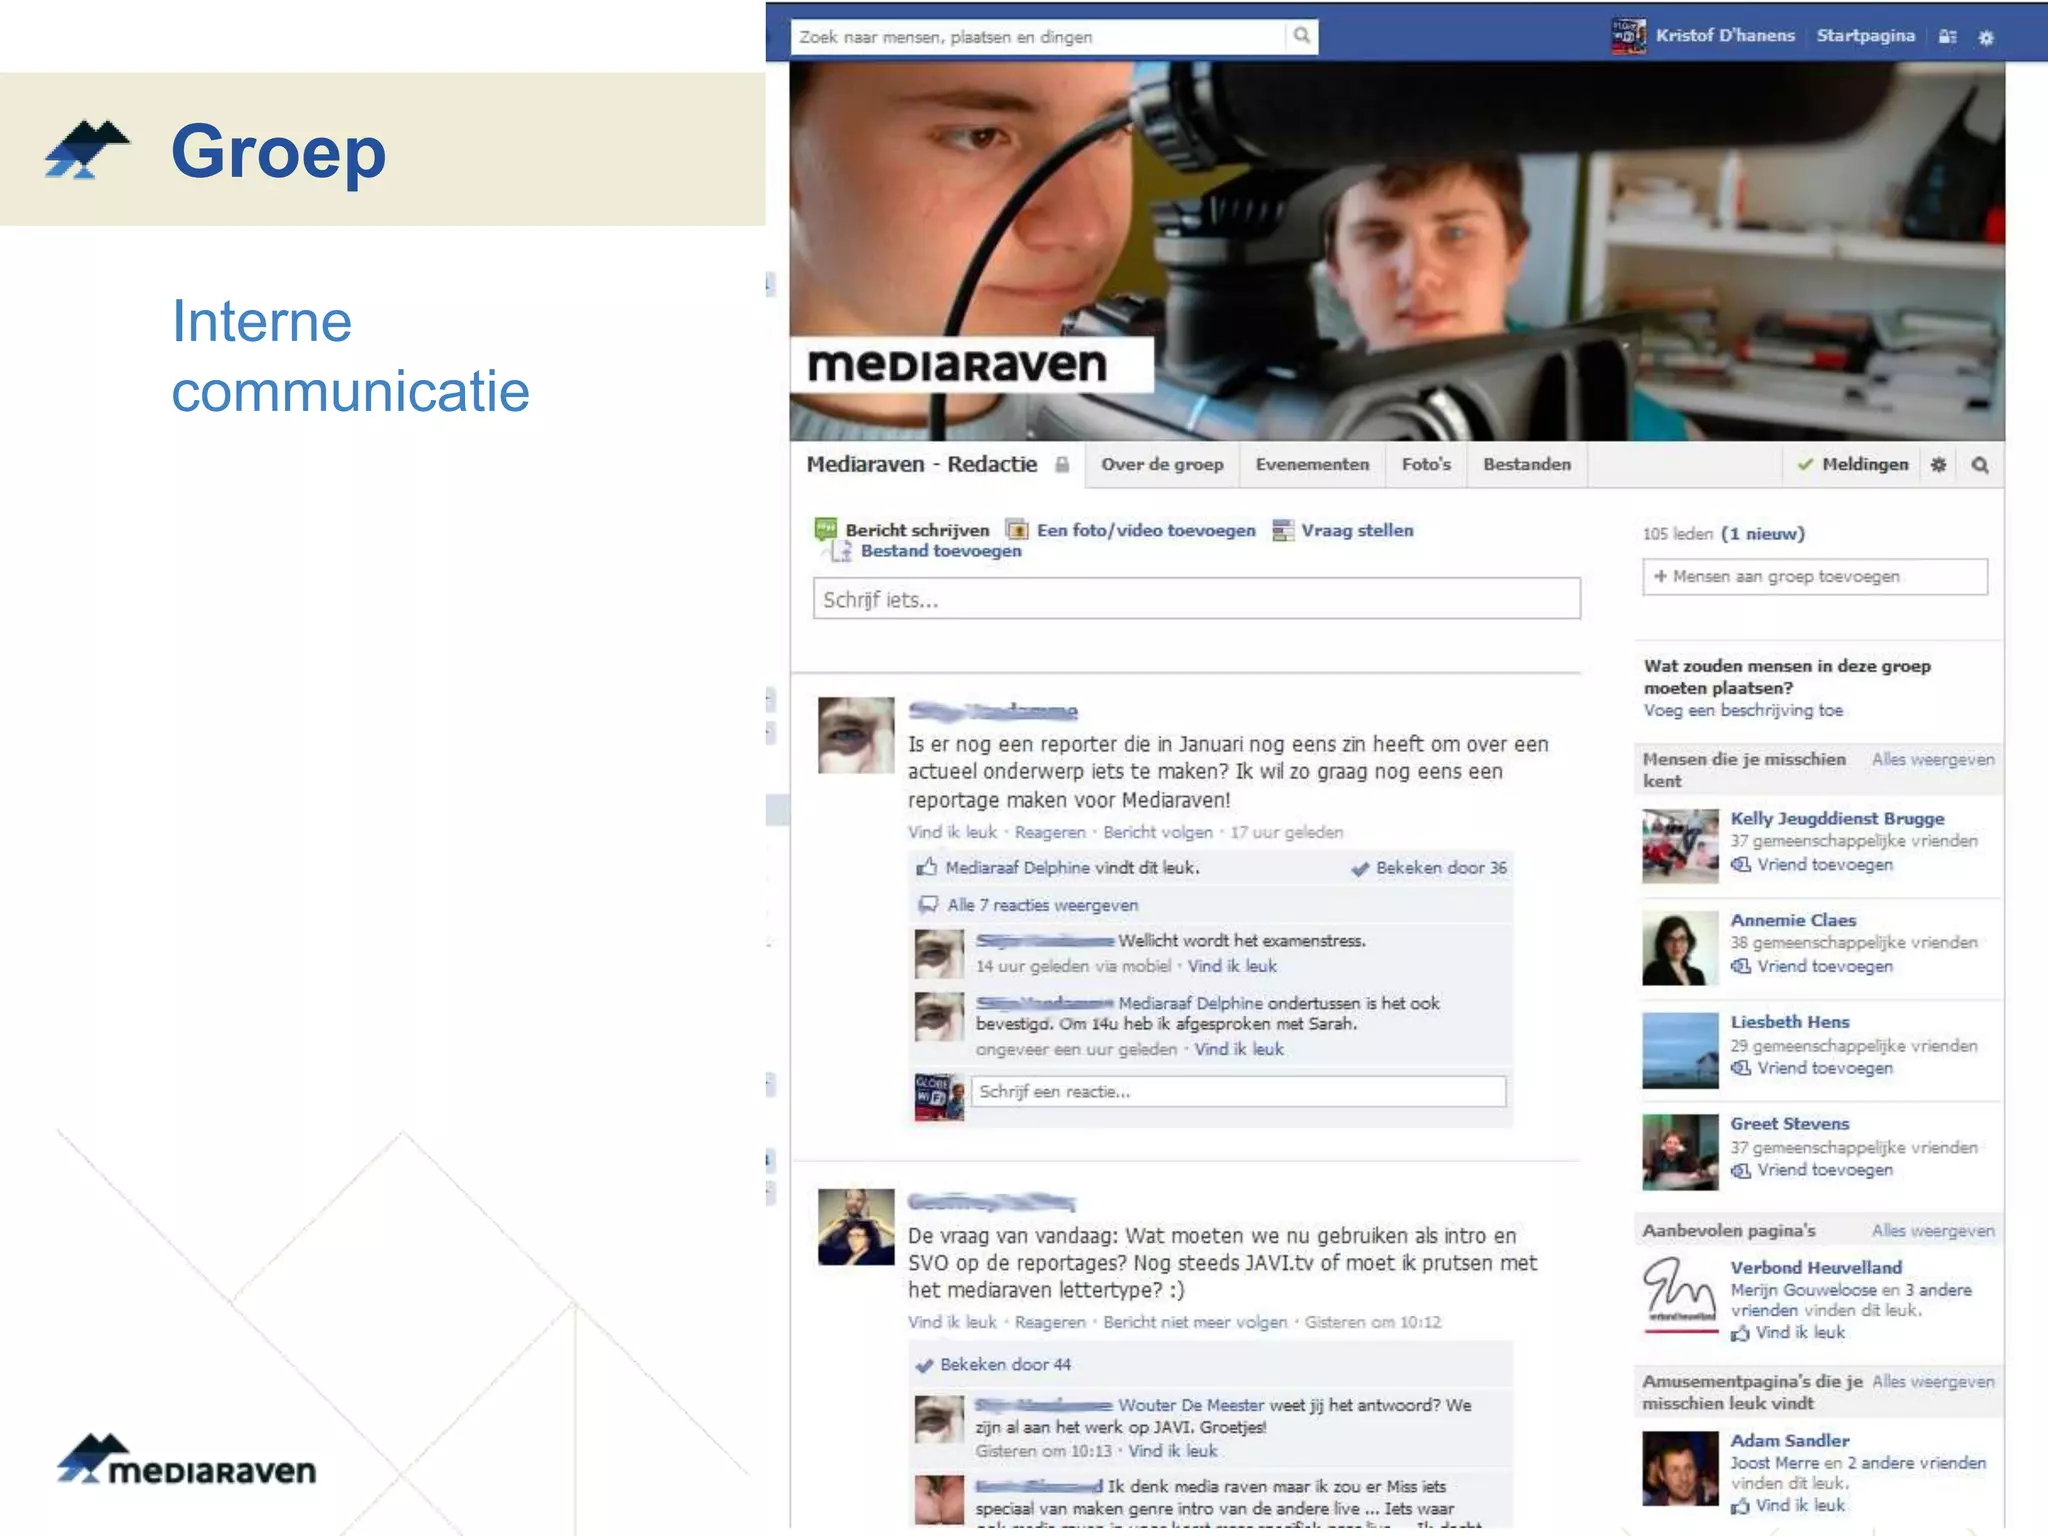Click Reageren on the January reporter post
The height and width of the screenshot is (1536, 2048).
click(1050, 832)
